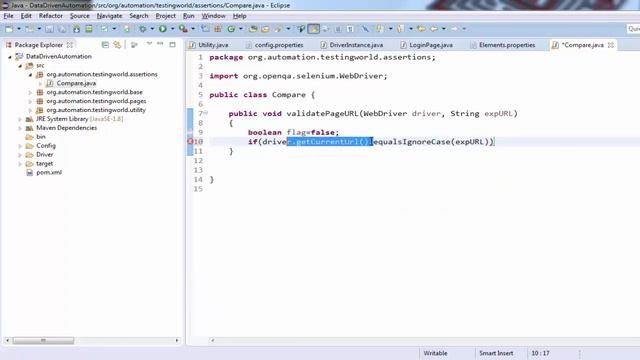Image resolution: width=640 pixels, height=360 pixels.
Task: Open the Debug dropdown arrow
Action: pyautogui.click(x=152, y=29)
